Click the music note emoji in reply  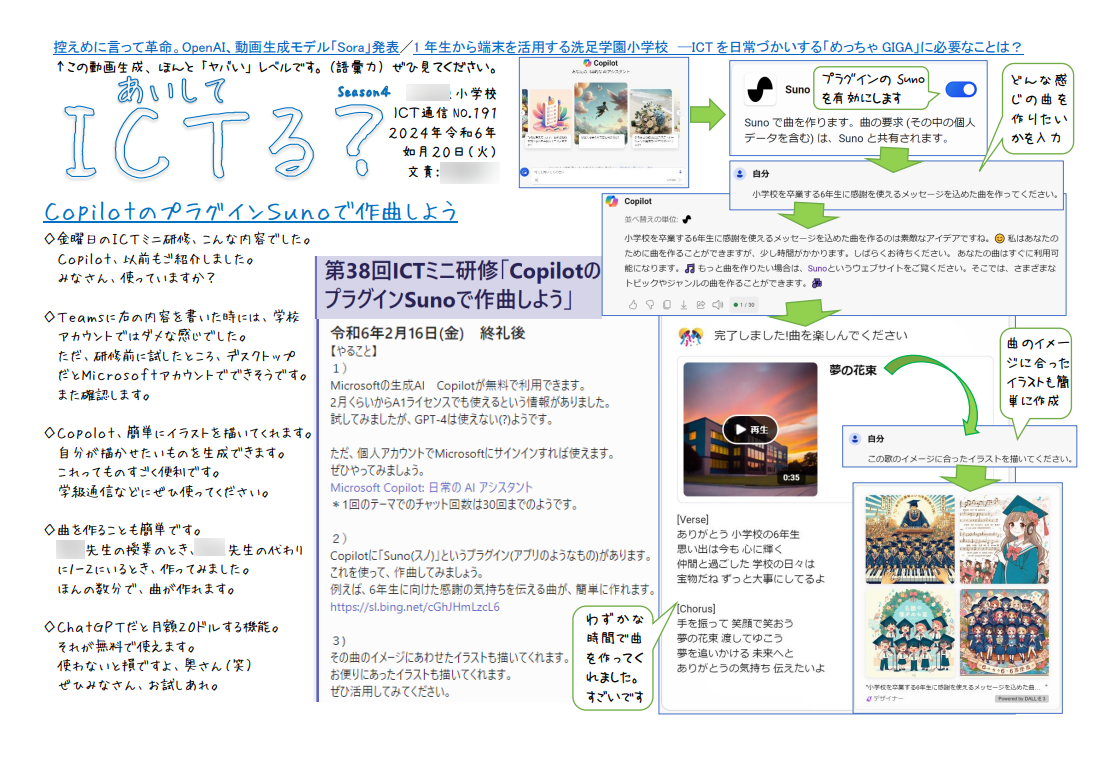pos(690,268)
